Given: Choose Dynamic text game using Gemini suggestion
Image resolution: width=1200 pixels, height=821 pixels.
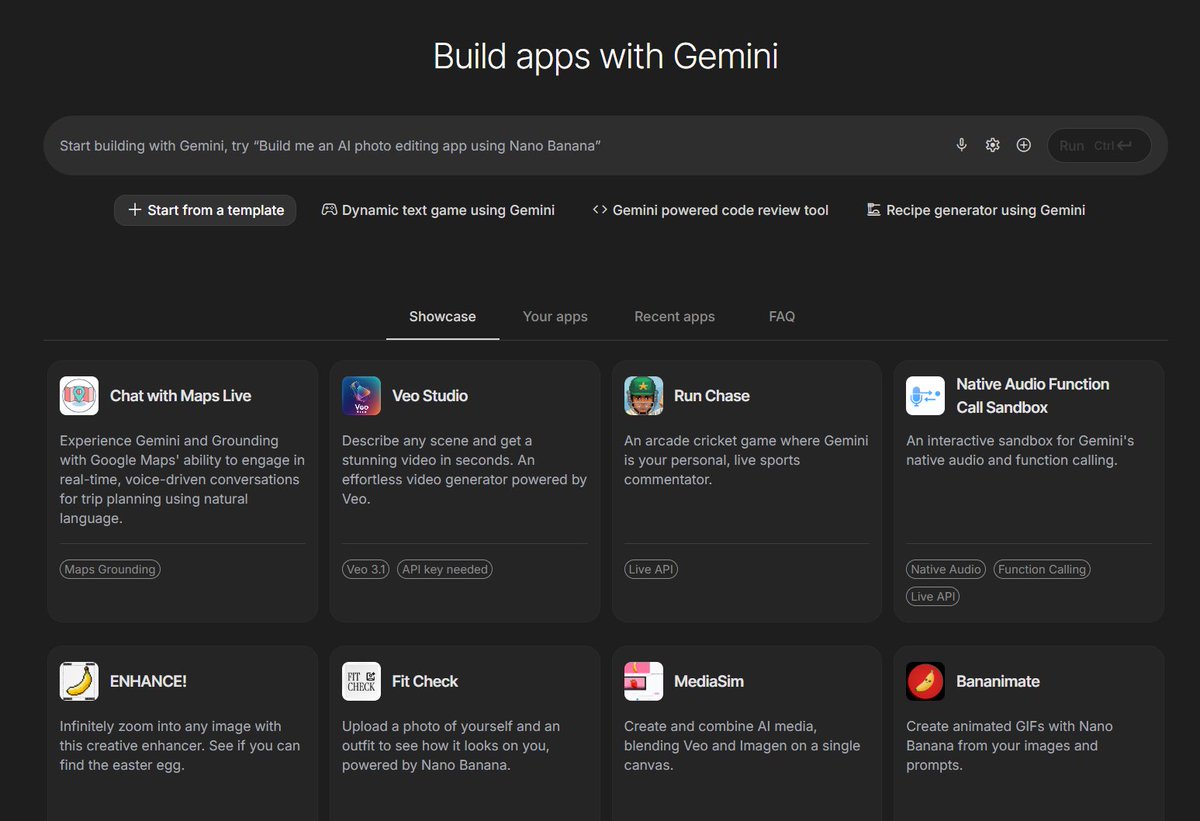Looking at the screenshot, I should tap(438, 210).
